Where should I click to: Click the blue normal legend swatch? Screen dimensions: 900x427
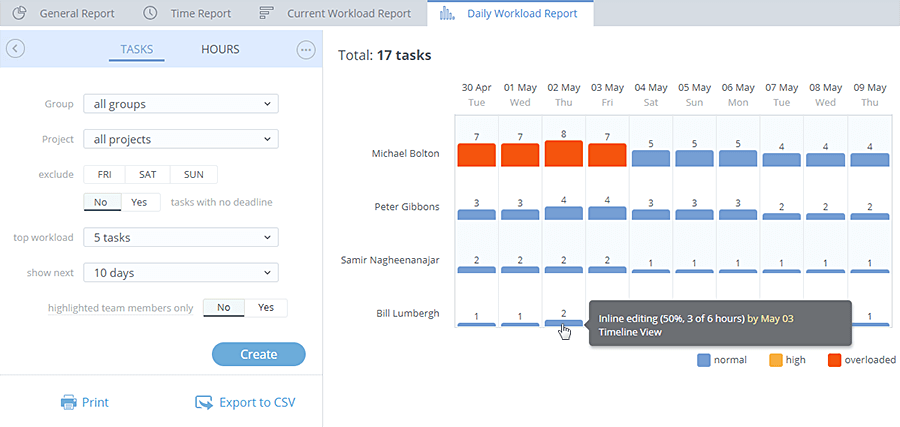704,360
